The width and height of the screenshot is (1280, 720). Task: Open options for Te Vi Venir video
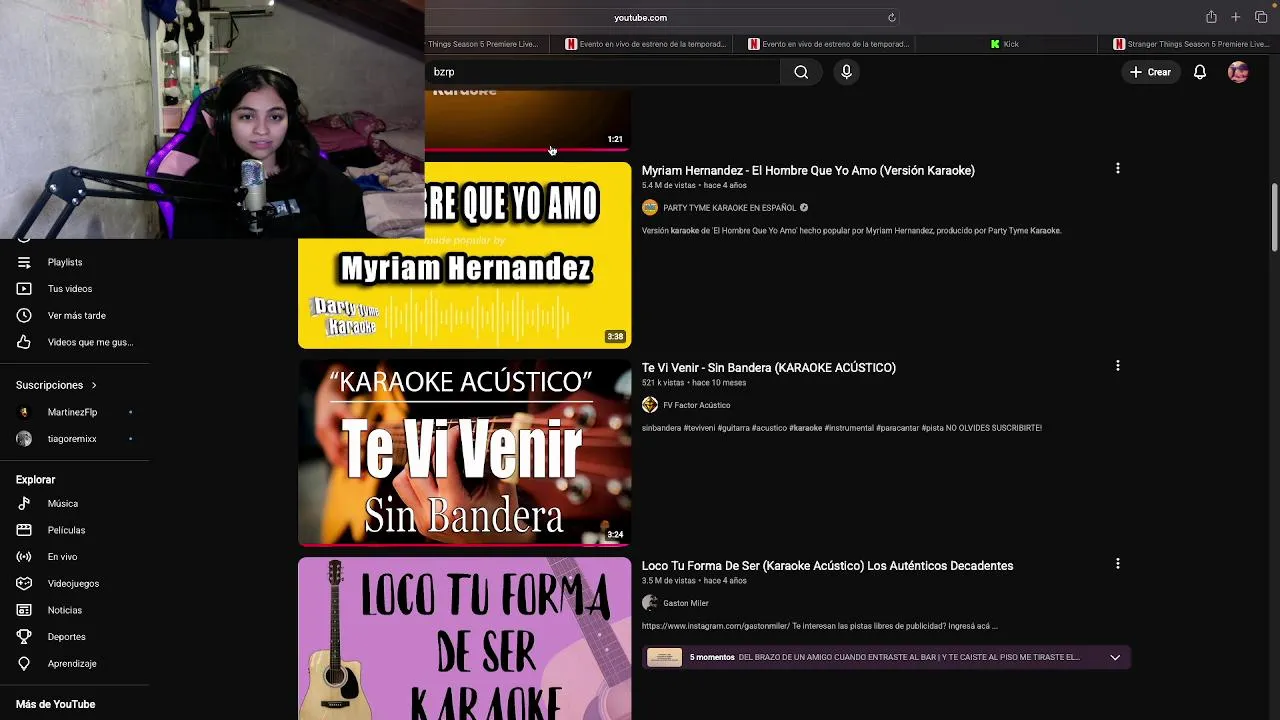1117,366
